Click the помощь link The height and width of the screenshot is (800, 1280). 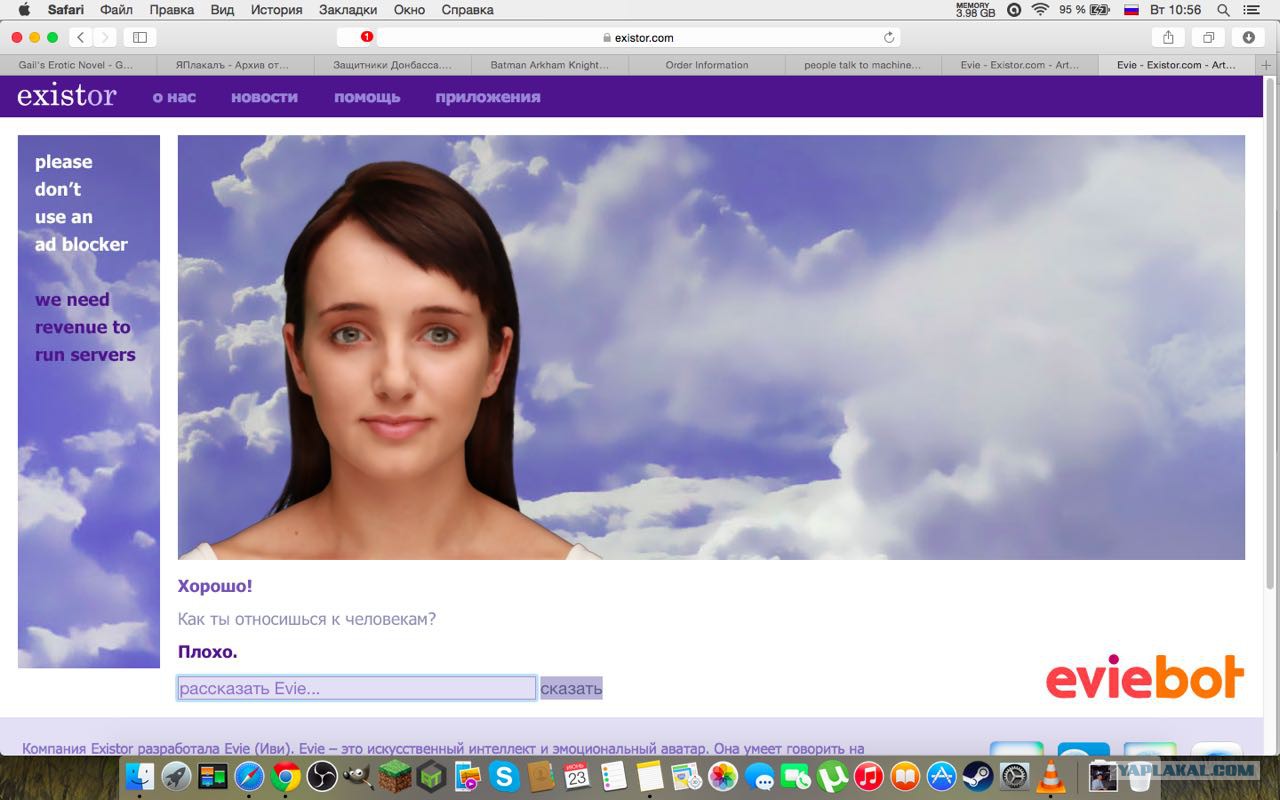tap(367, 97)
